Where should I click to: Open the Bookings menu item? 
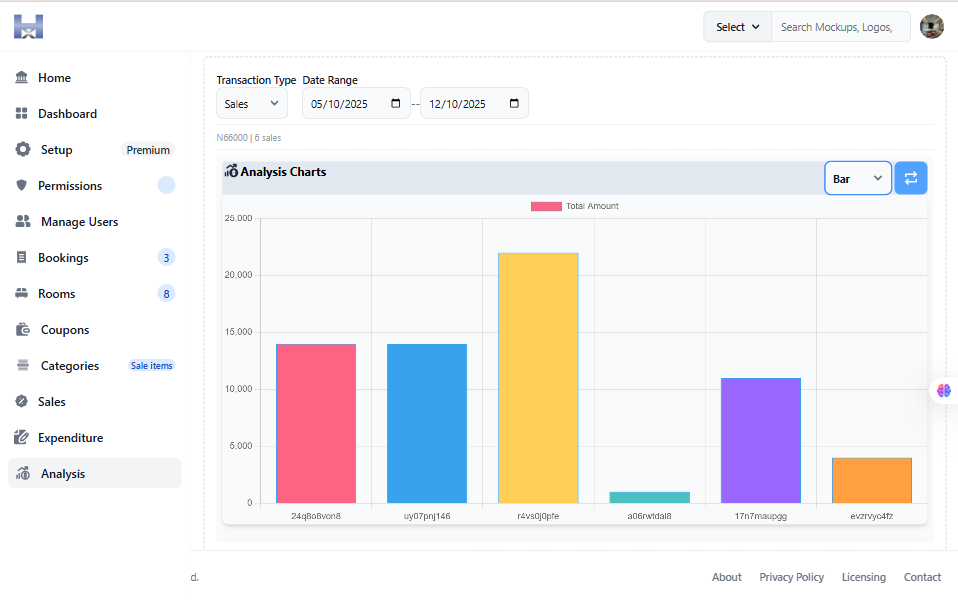(63, 258)
